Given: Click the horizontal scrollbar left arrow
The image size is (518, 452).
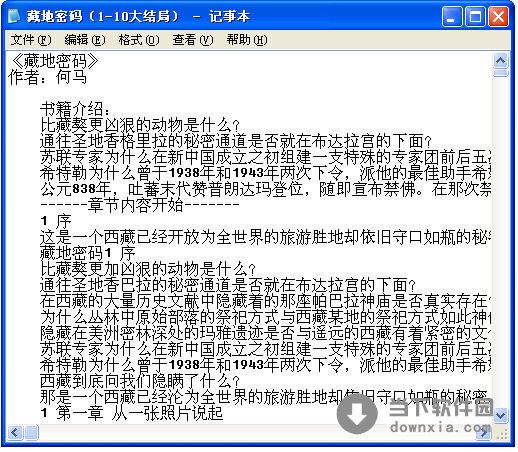Looking at the screenshot, I should point(15,433).
